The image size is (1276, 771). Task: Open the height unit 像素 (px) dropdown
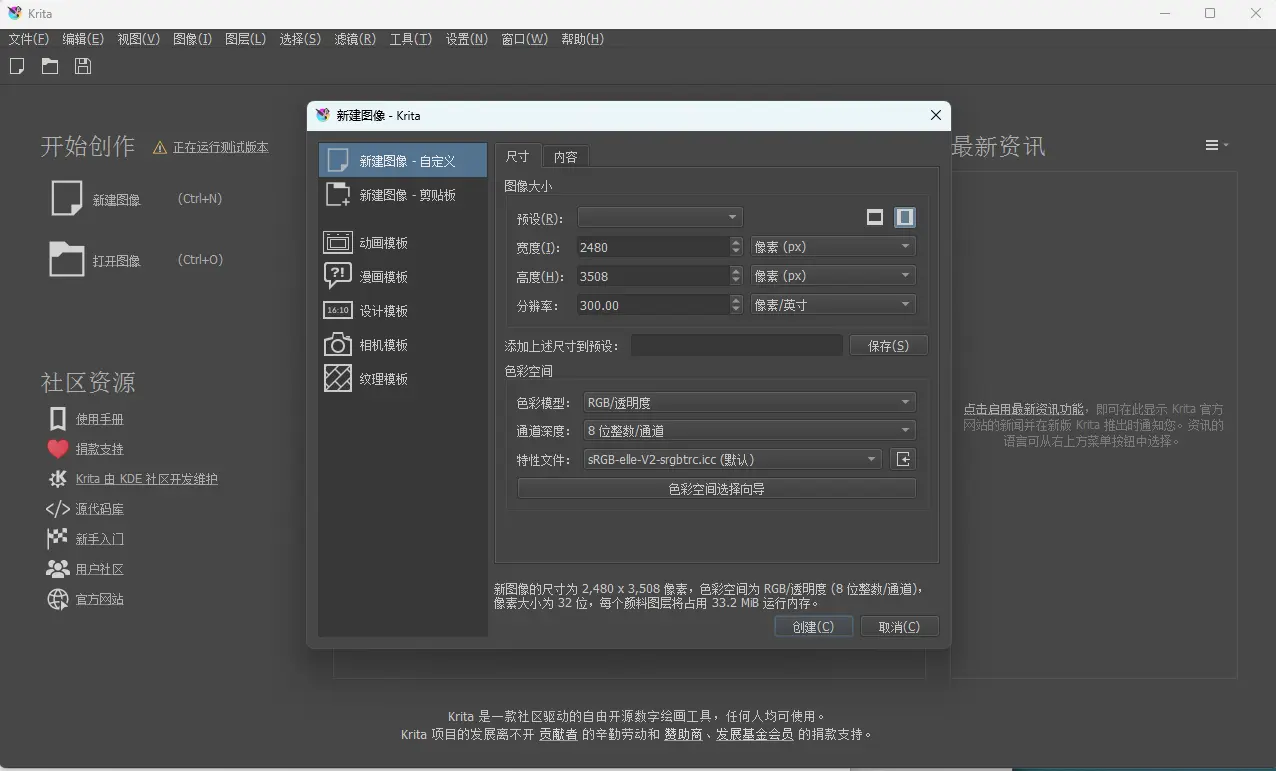point(833,275)
